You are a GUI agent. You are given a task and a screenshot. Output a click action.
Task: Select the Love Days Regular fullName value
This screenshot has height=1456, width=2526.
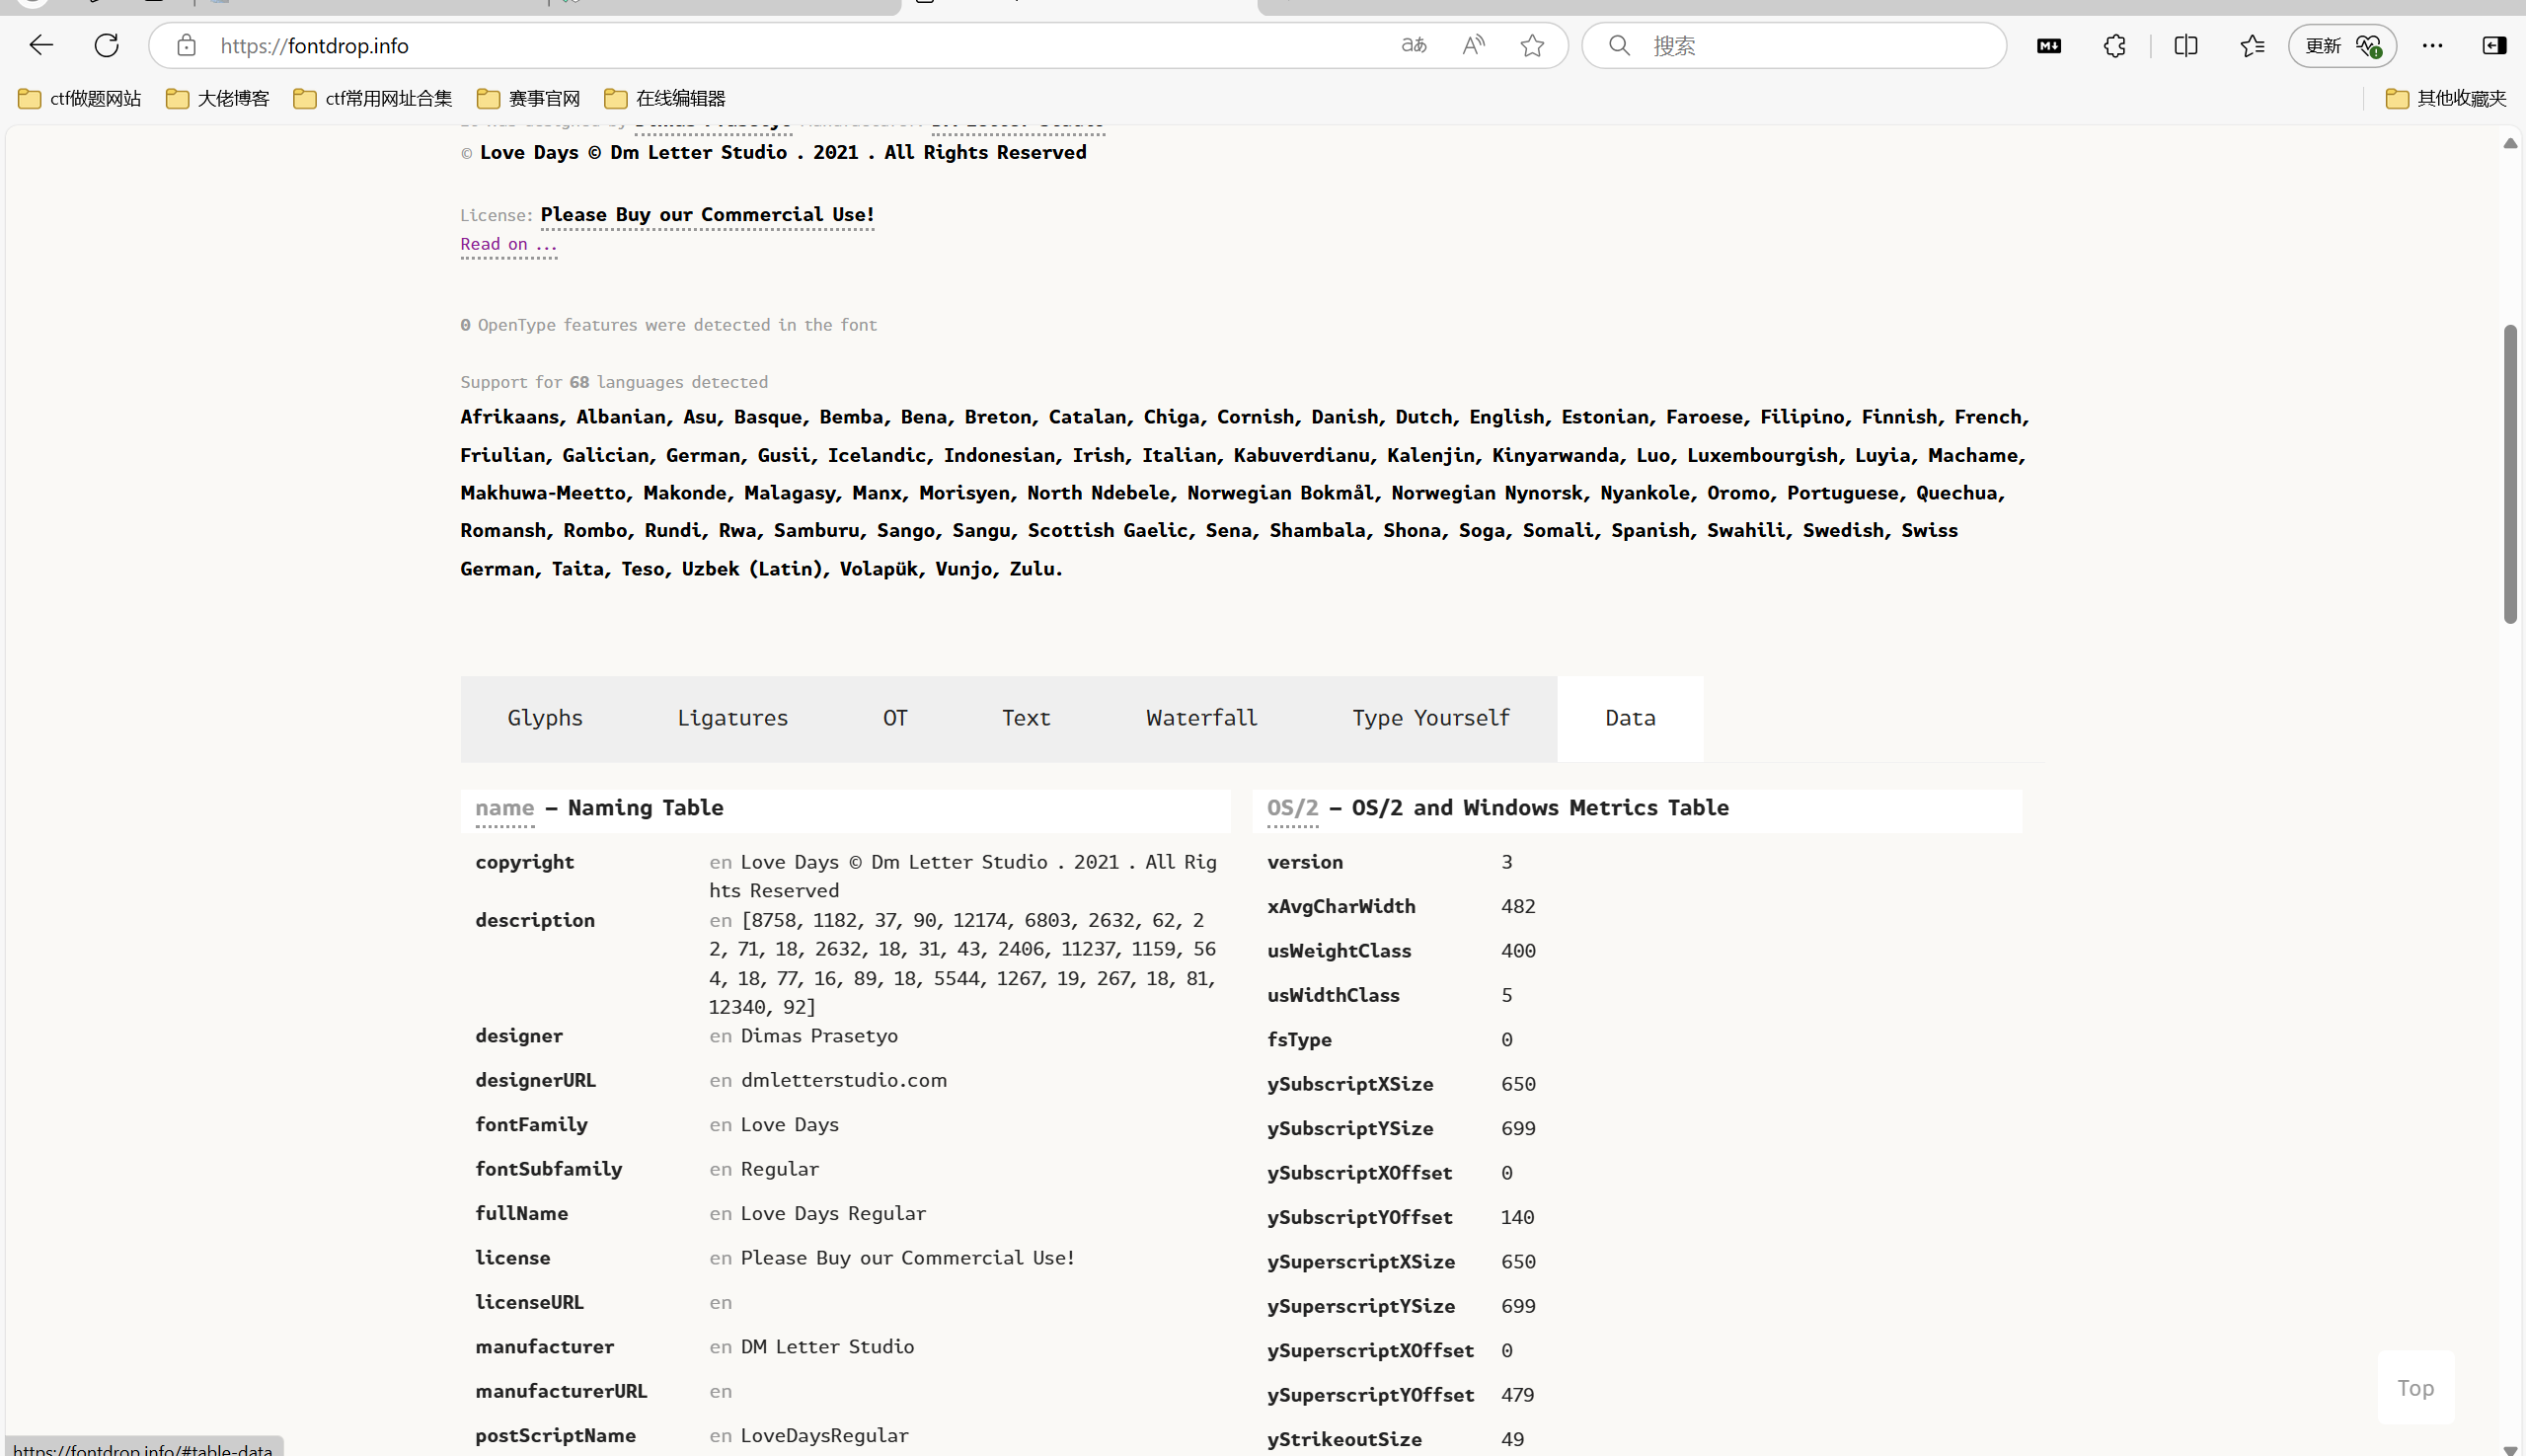click(833, 1214)
